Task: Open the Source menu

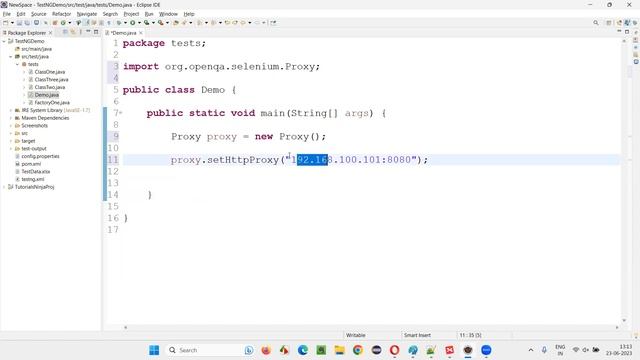Action: (x=39, y=14)
